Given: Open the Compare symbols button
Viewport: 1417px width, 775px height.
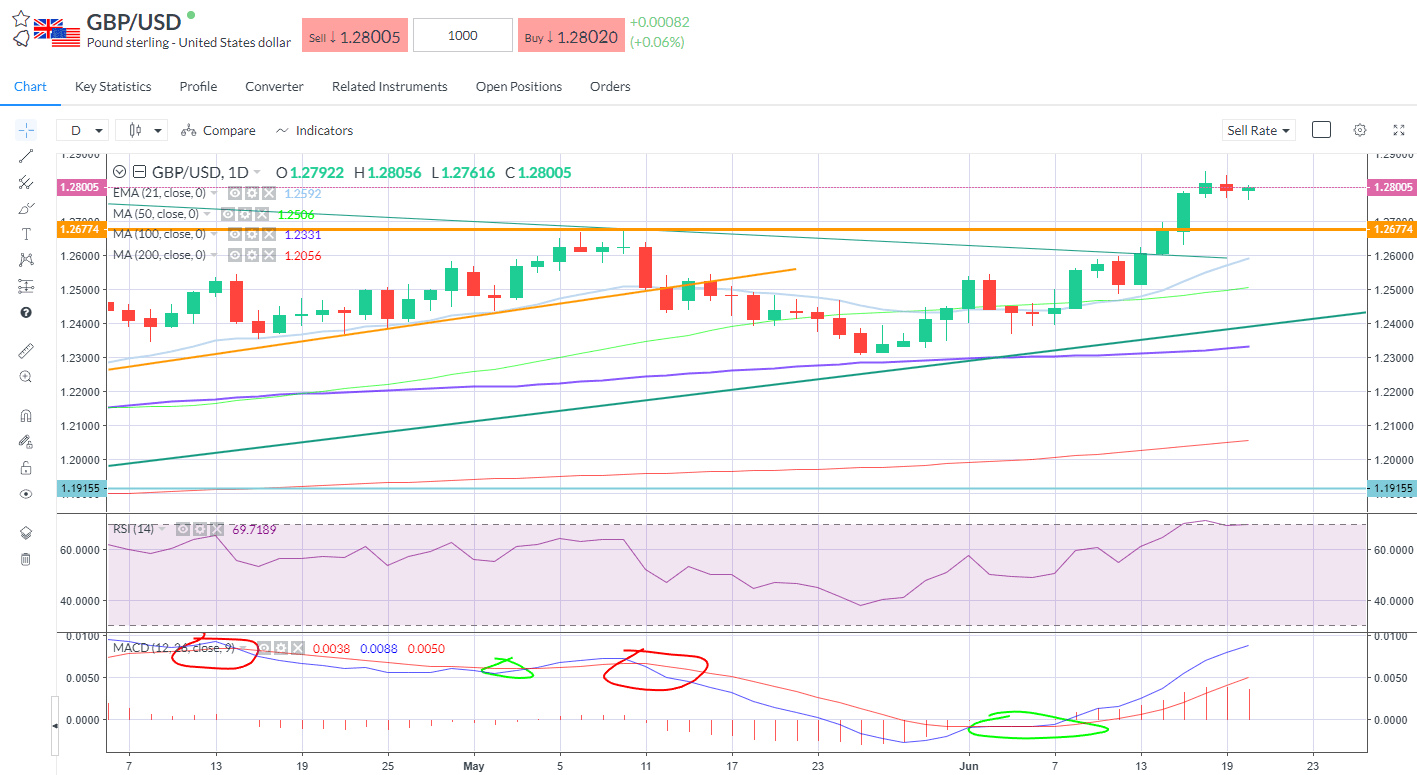Looking at the screenshot, I should click(218, 130).
